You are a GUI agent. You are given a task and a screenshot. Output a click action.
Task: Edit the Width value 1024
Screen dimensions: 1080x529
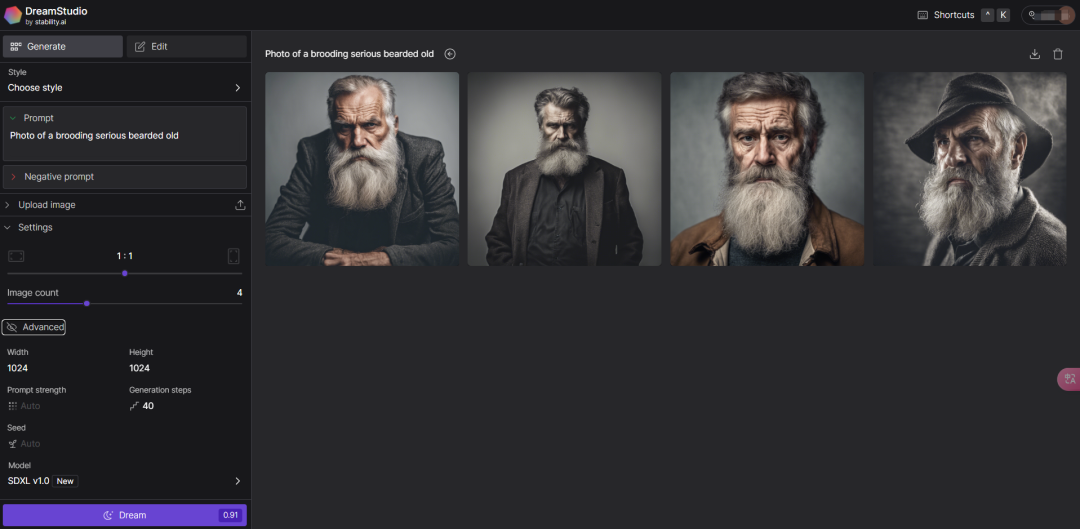tap(18, 368)
